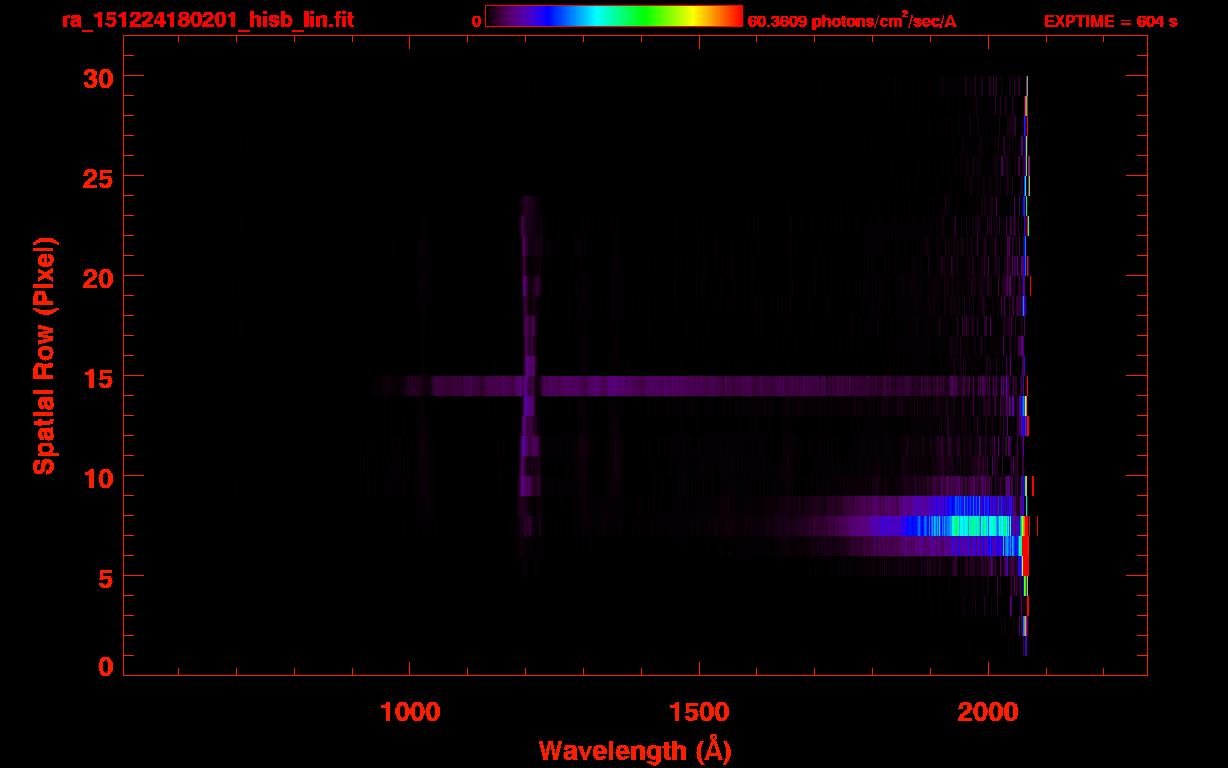This screenshot has width=1228, height=768.
Task: Click the x-axis tick label 1500
Action: (698, 712)
